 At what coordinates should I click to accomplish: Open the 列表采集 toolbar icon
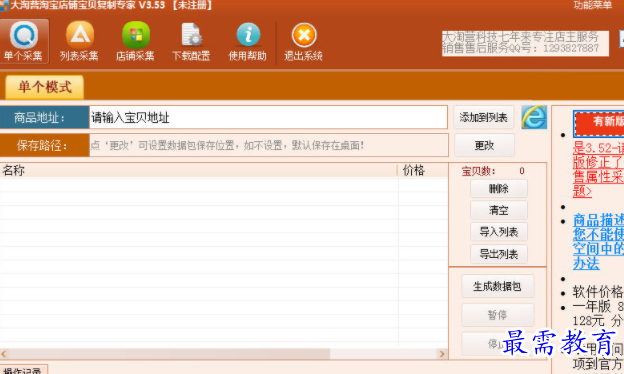click(80, 41)
